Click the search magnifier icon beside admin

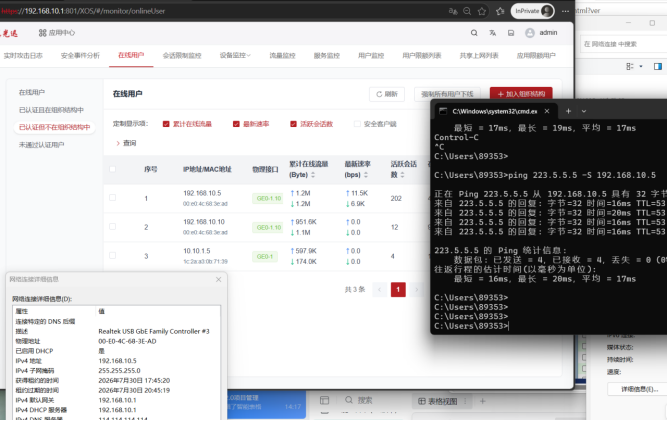click(474, 33)
